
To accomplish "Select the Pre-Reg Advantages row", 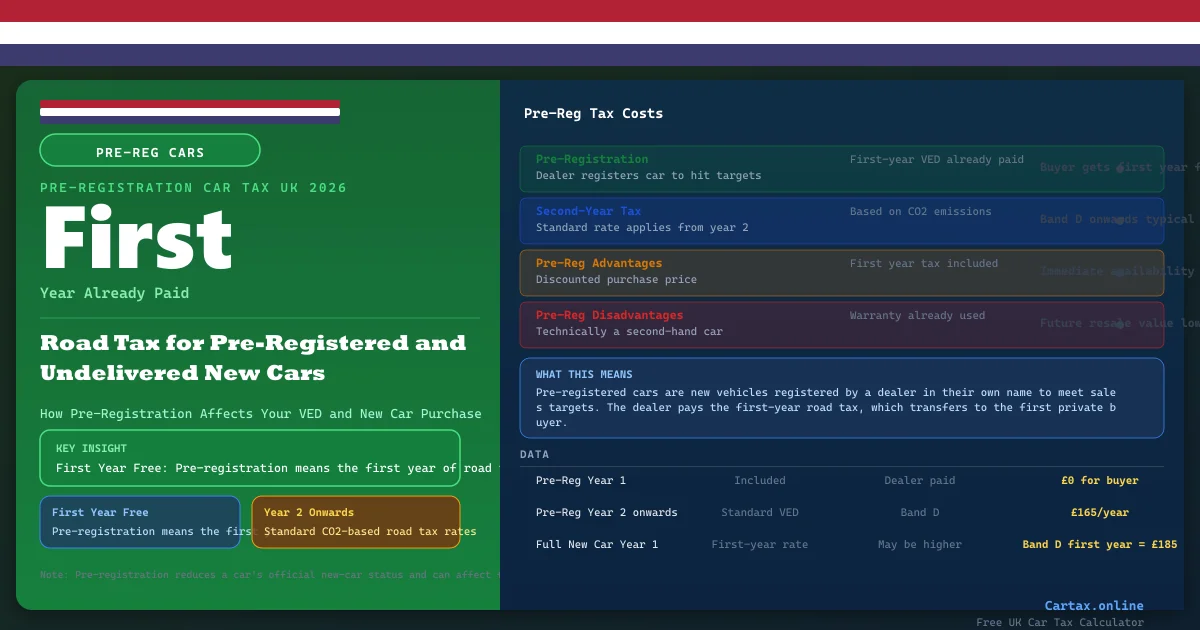I will pos(841,272).
